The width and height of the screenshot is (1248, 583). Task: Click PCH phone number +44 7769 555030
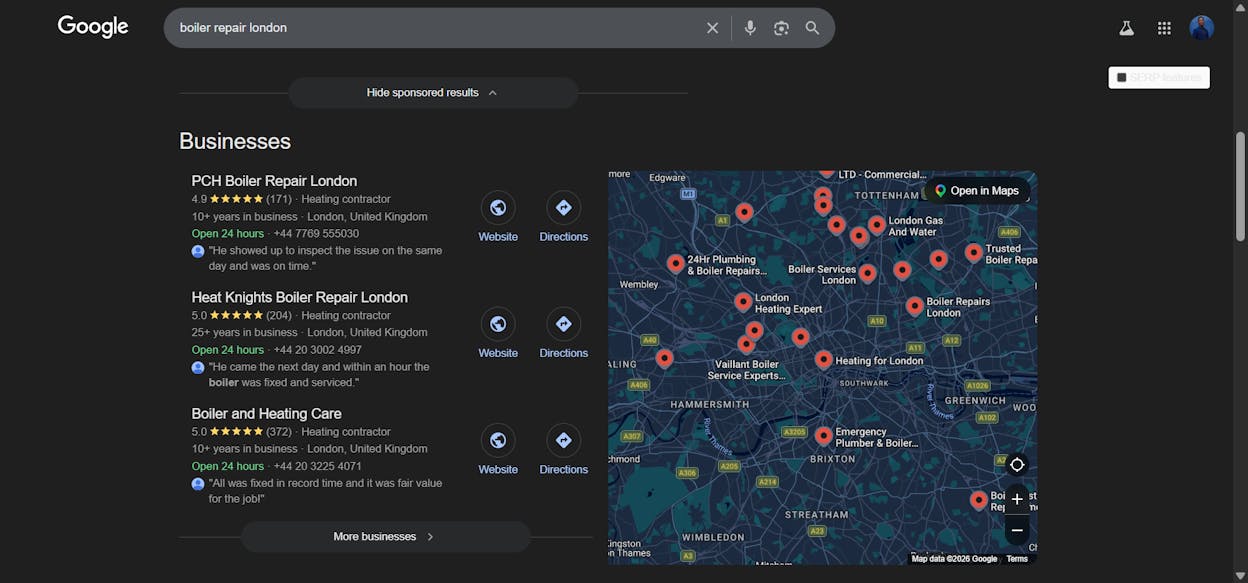[x=316, y=234]
